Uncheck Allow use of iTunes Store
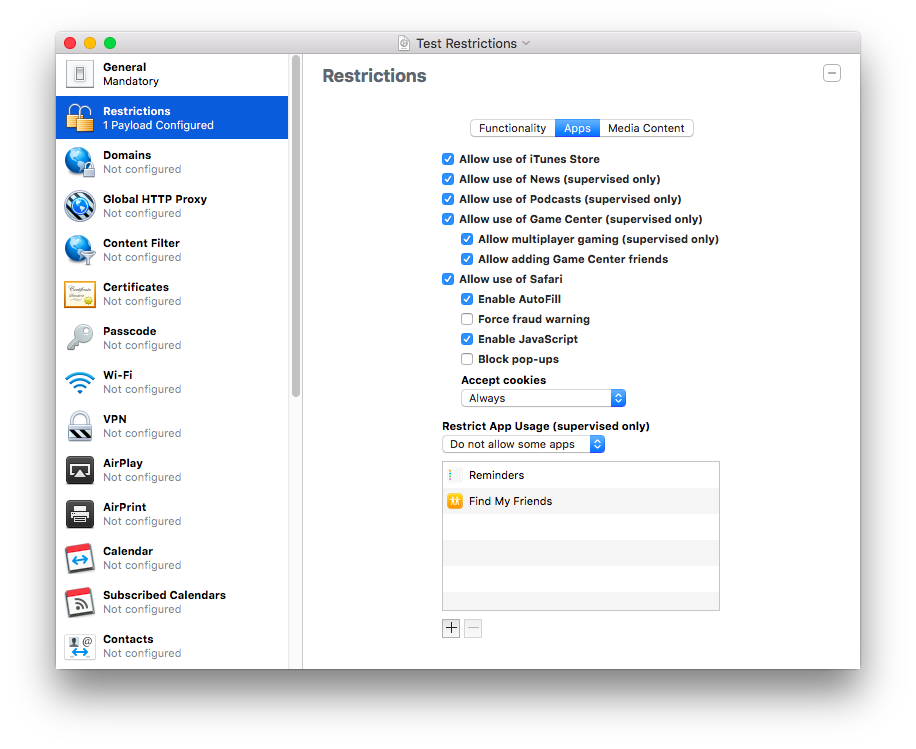The width and height of the screenshot is (916, 749). (448, 159)
